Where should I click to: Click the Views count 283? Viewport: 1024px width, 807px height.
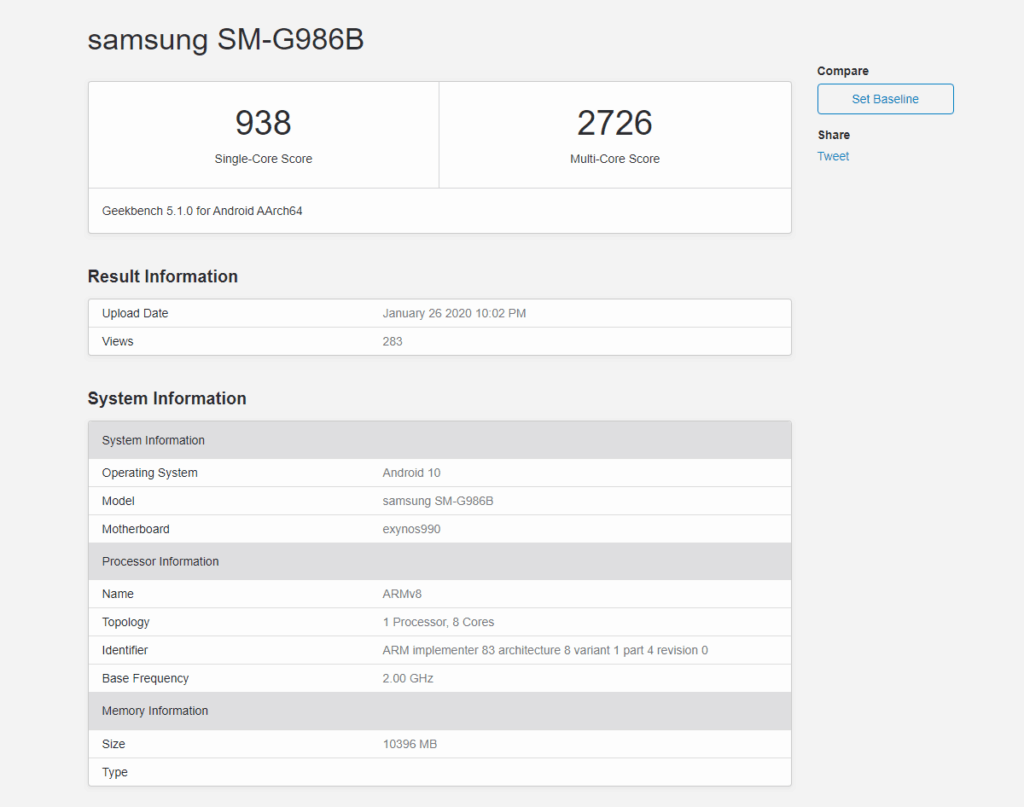click(392, 341)
